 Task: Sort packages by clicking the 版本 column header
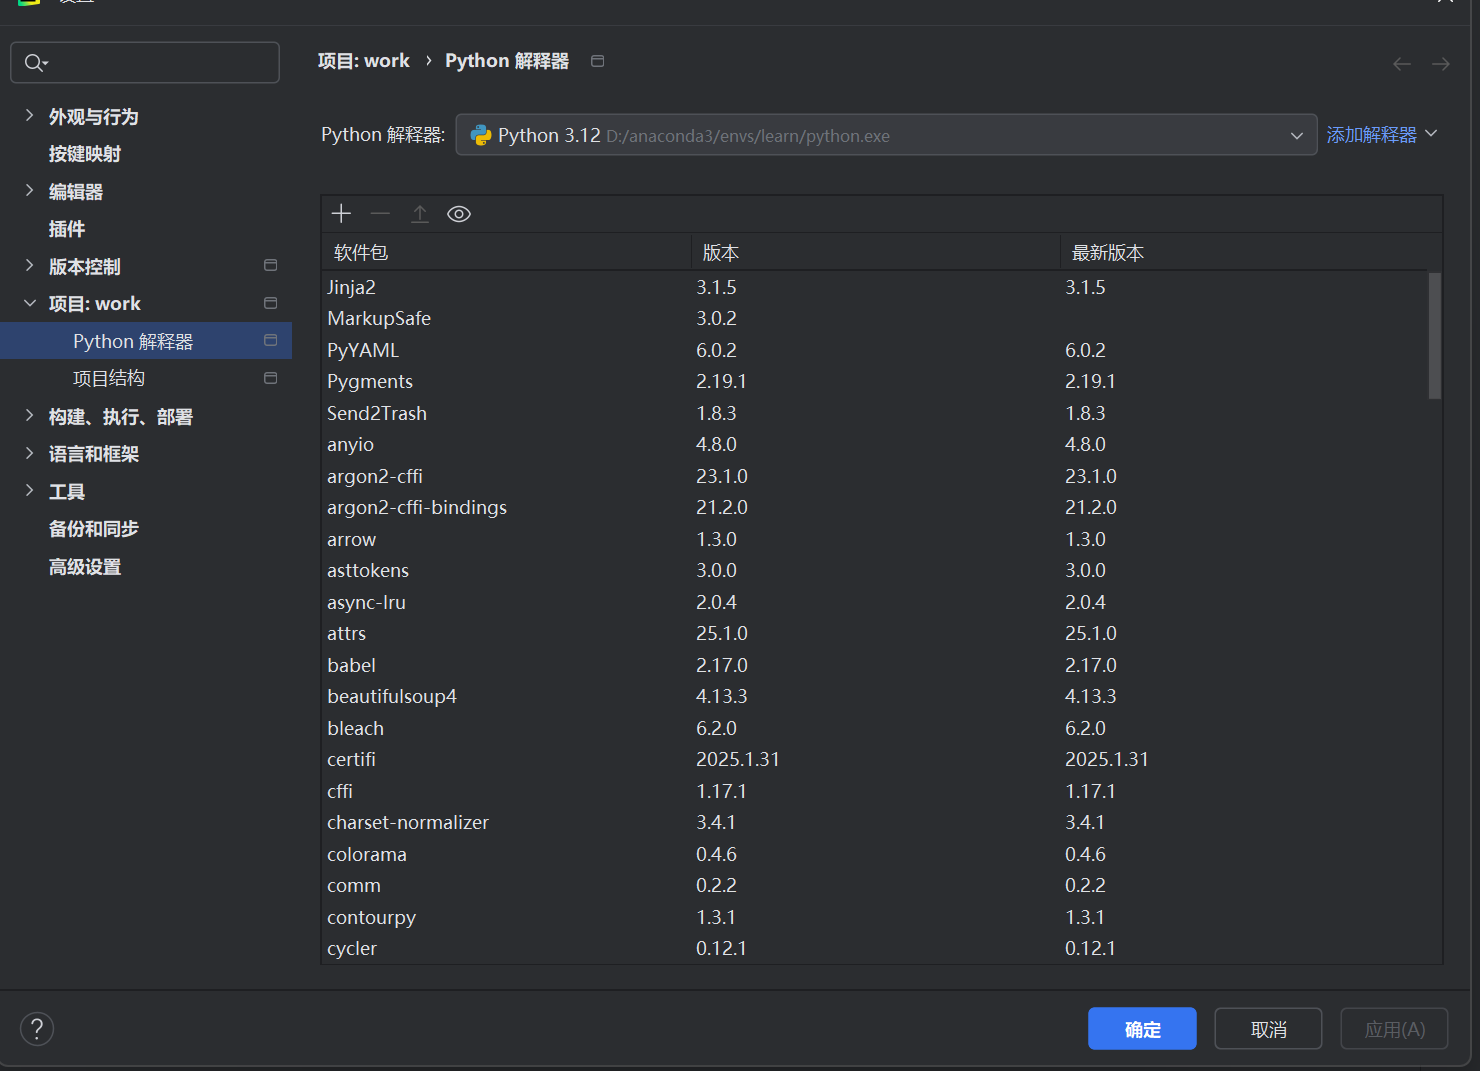click(x=721, y=252)
